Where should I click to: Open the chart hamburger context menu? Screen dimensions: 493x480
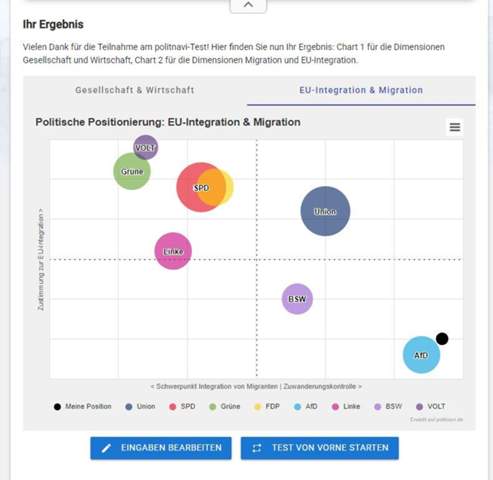tap(455, 127)
